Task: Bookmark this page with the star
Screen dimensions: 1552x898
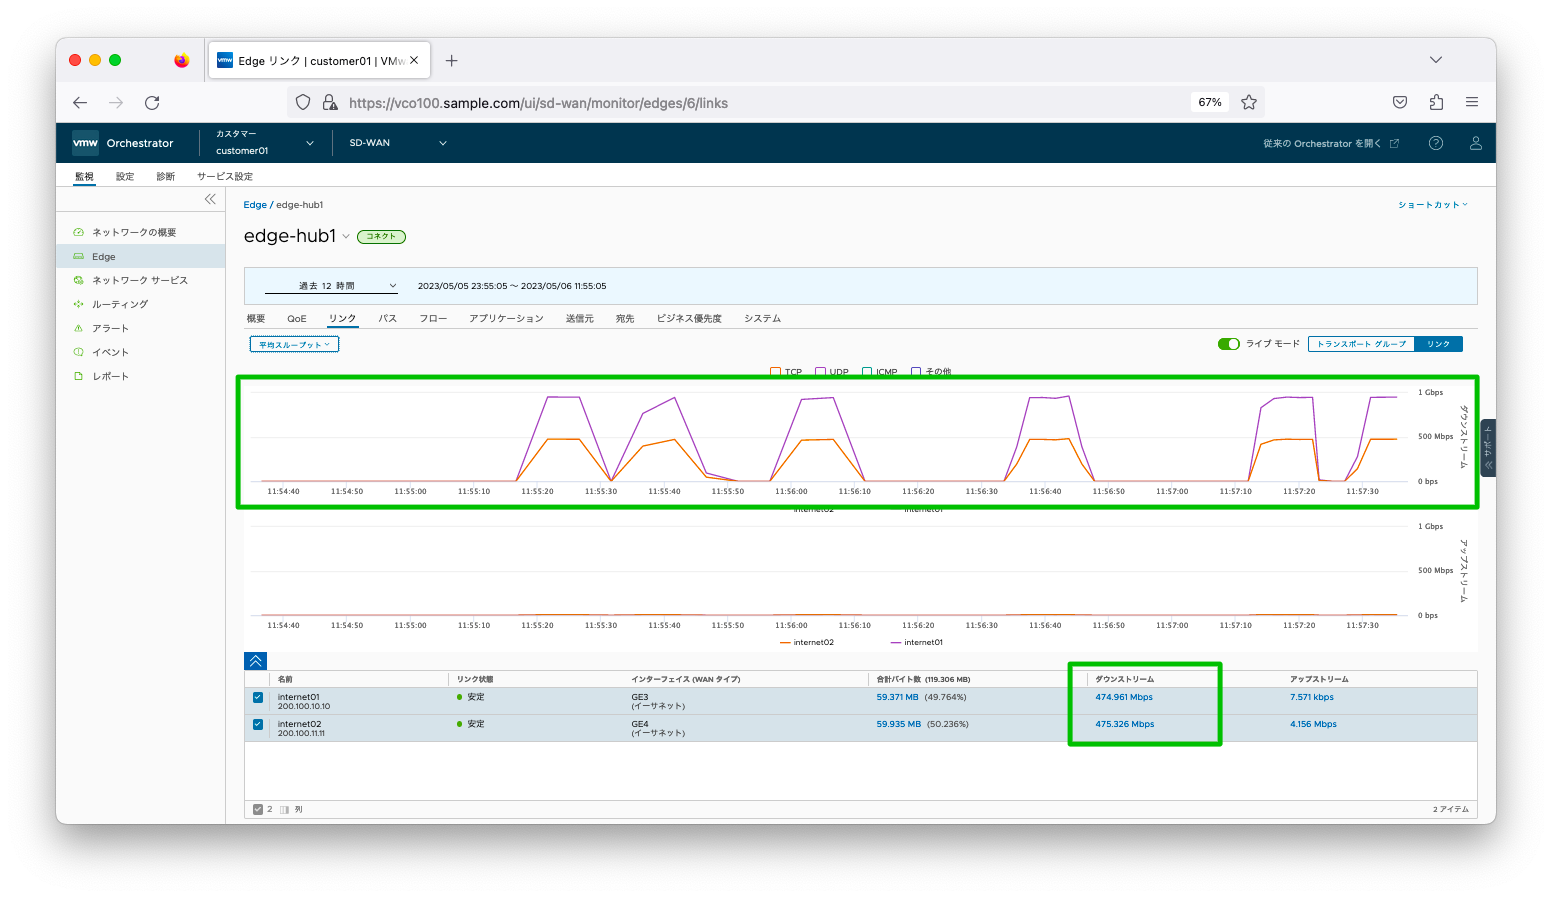Action: click(x=1249, y=102)
